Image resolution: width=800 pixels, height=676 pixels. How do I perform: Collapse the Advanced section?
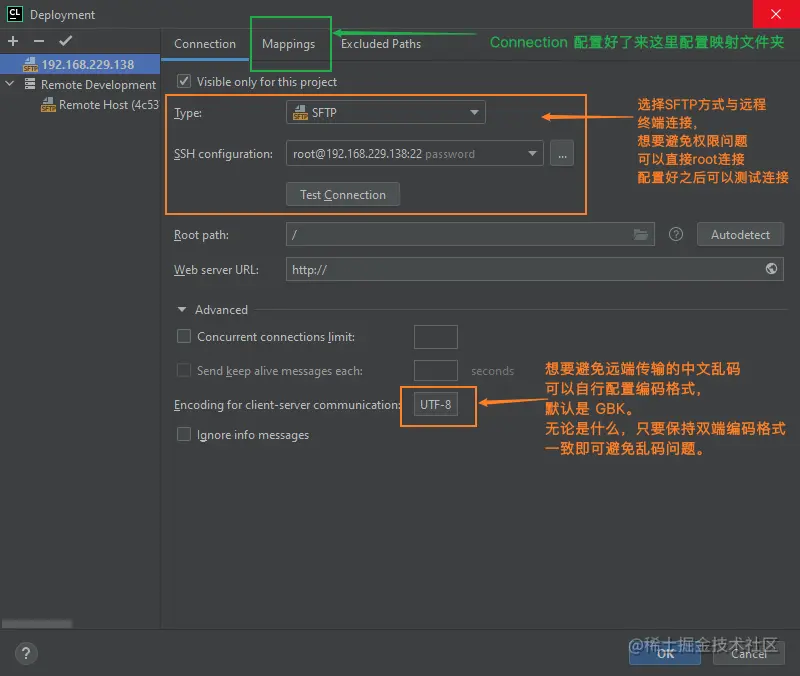pos(182,309)
